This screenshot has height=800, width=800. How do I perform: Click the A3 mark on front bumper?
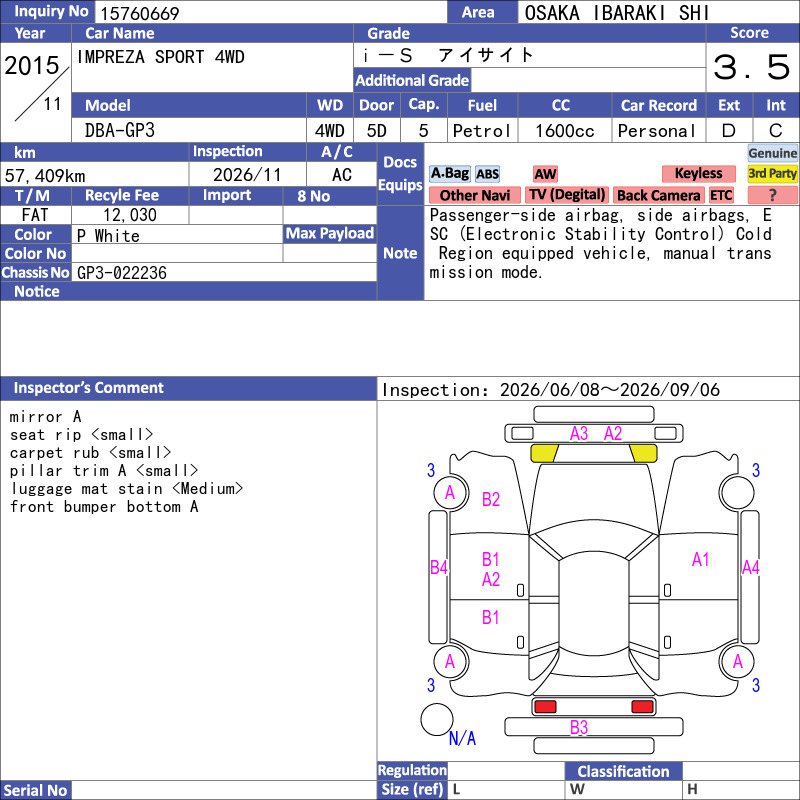(x=579, y=434)
